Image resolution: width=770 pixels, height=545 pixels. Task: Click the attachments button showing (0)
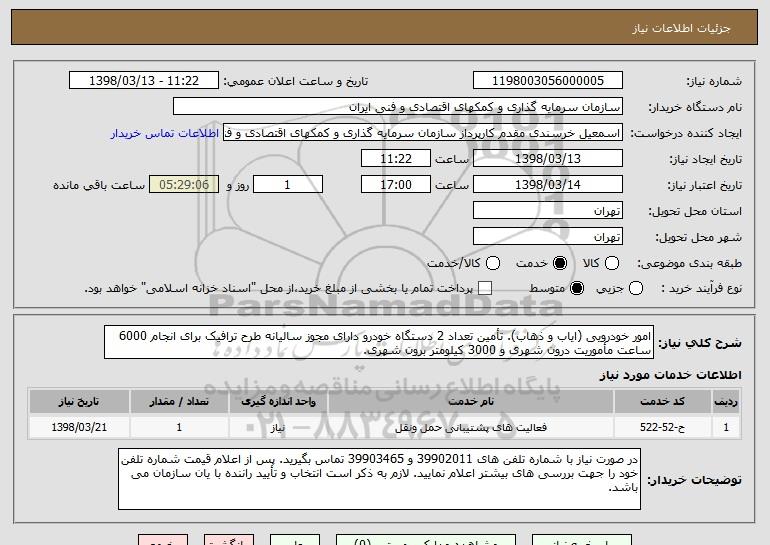pyautogui.click(x=426, y=540)
